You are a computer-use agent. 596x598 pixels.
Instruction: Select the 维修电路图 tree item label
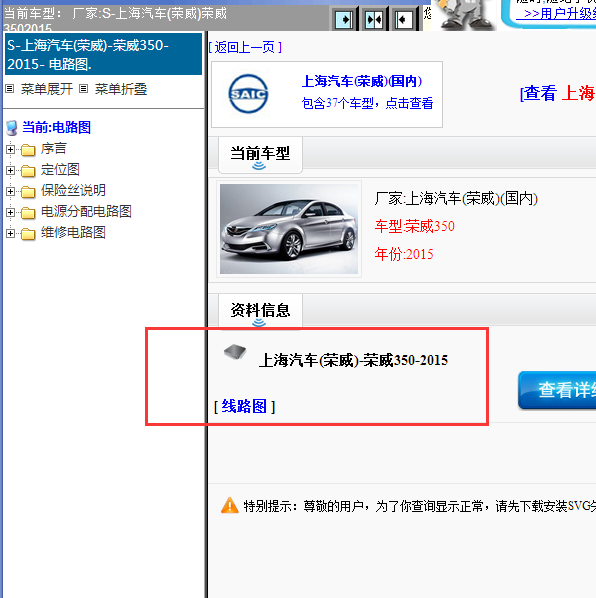tap(73, 232)
